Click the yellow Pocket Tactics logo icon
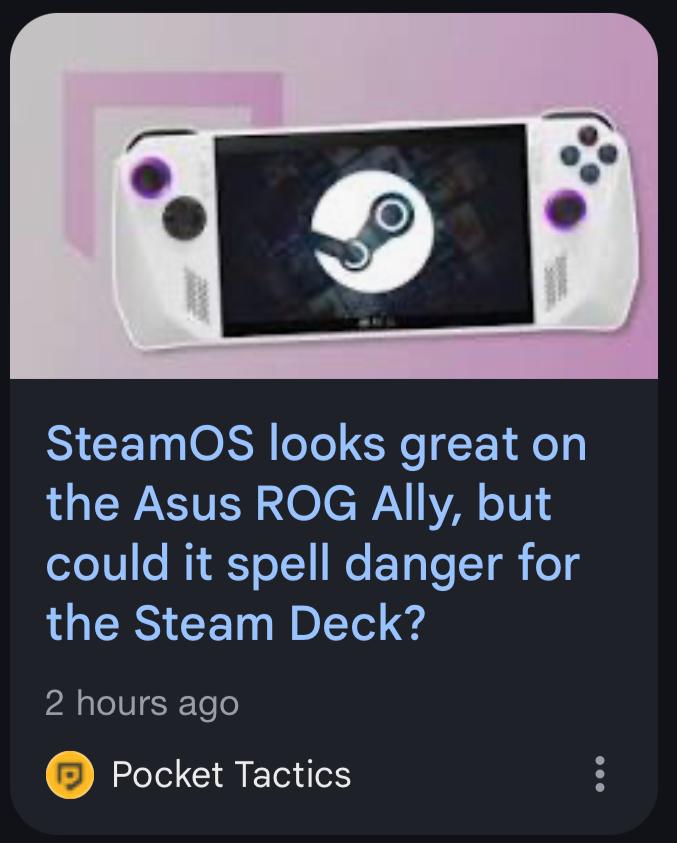This screenshot has height=843, width=677. (70, 775)
